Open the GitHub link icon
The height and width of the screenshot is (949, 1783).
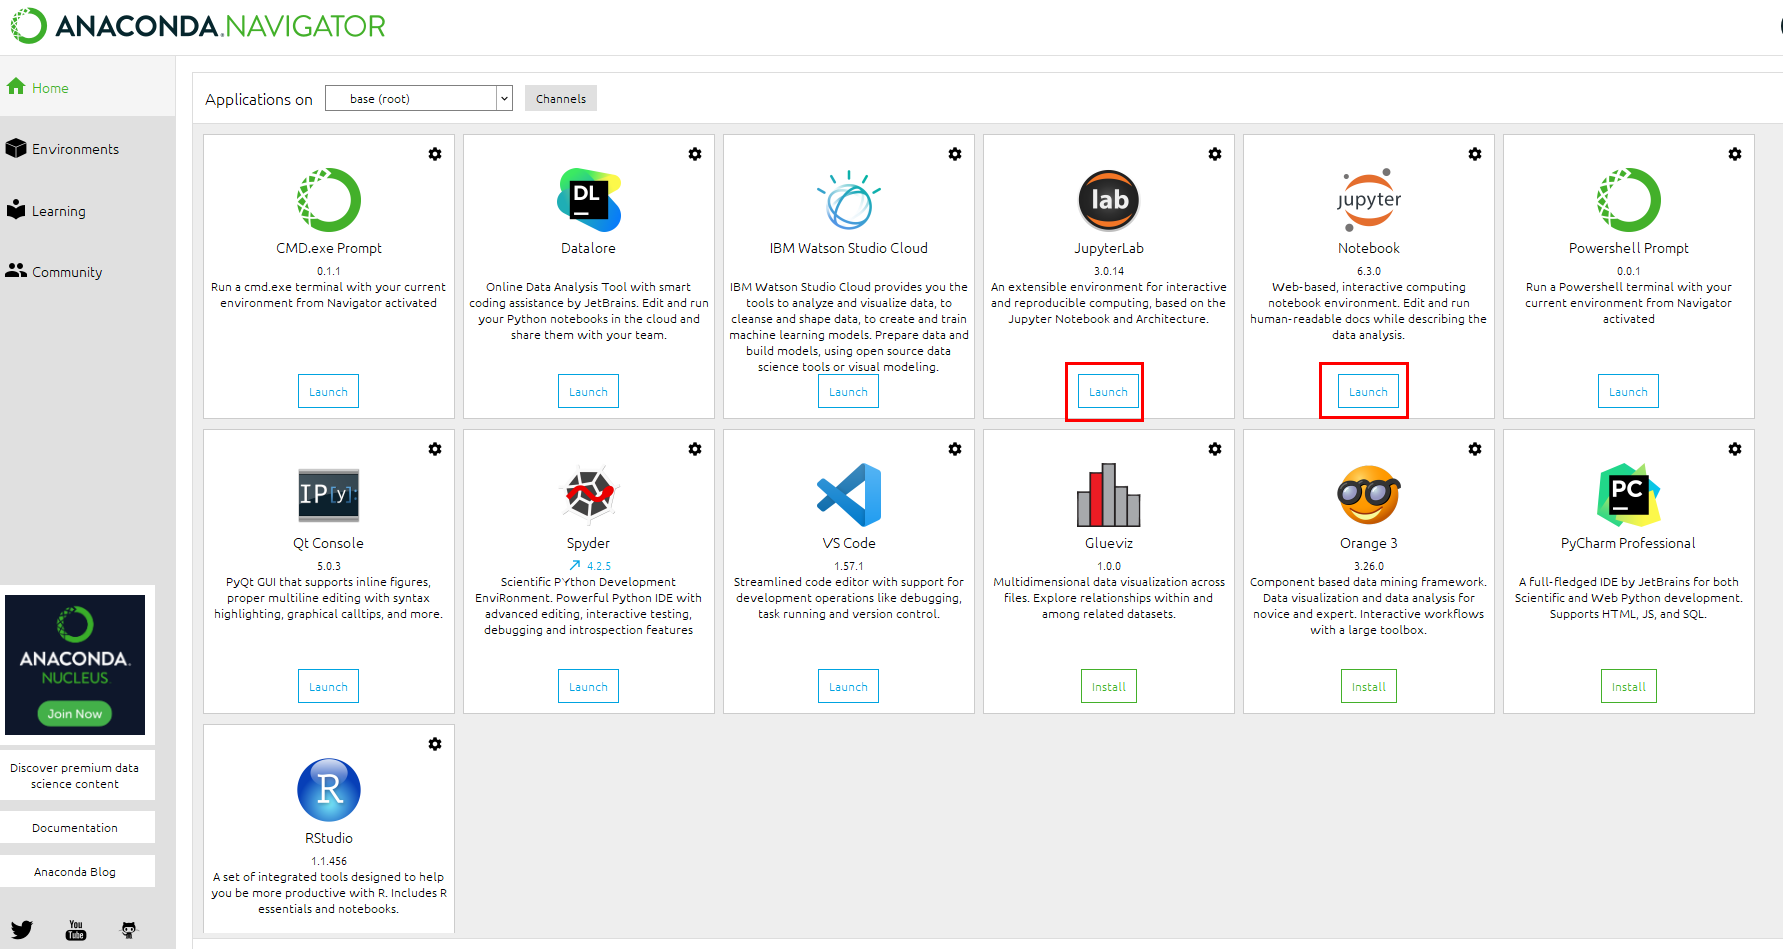pyautogui.click(x=129, y=930)
